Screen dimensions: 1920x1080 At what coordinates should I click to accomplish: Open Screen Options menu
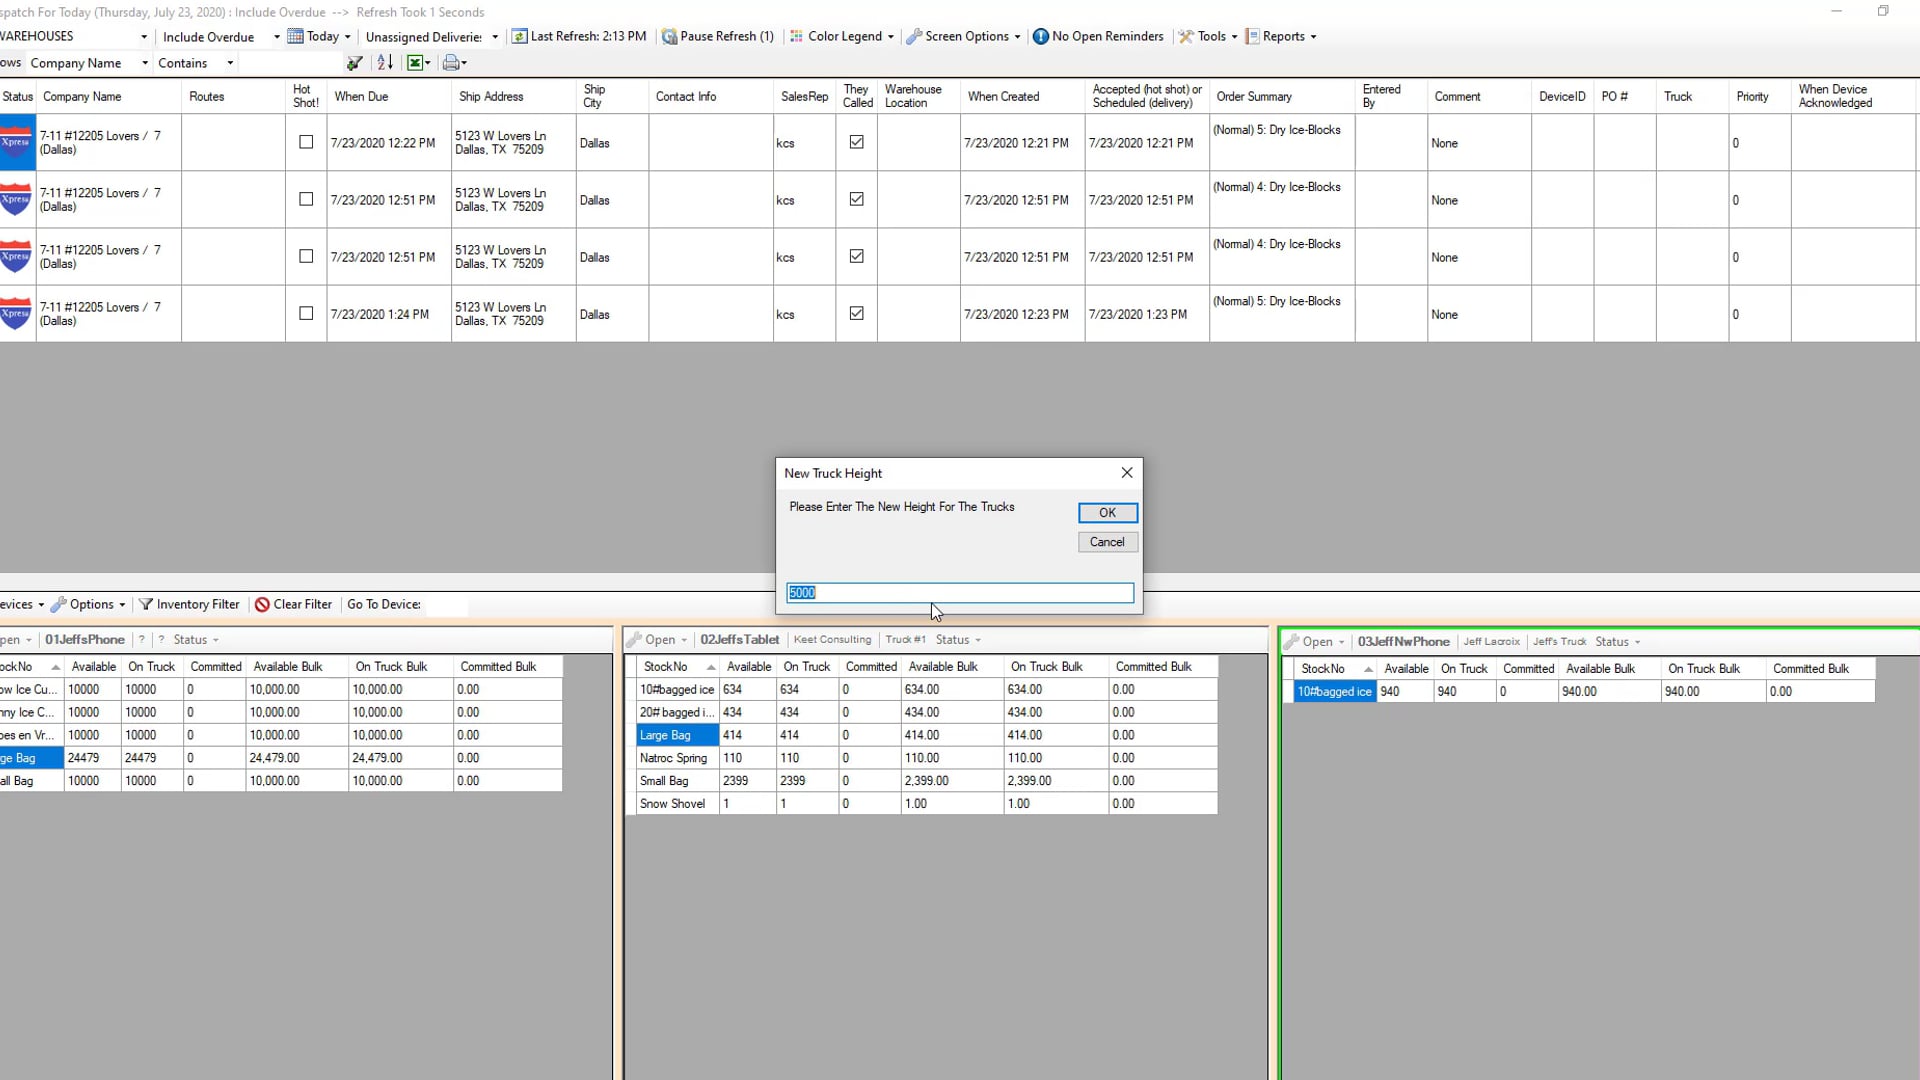click(x=964, y=37)
